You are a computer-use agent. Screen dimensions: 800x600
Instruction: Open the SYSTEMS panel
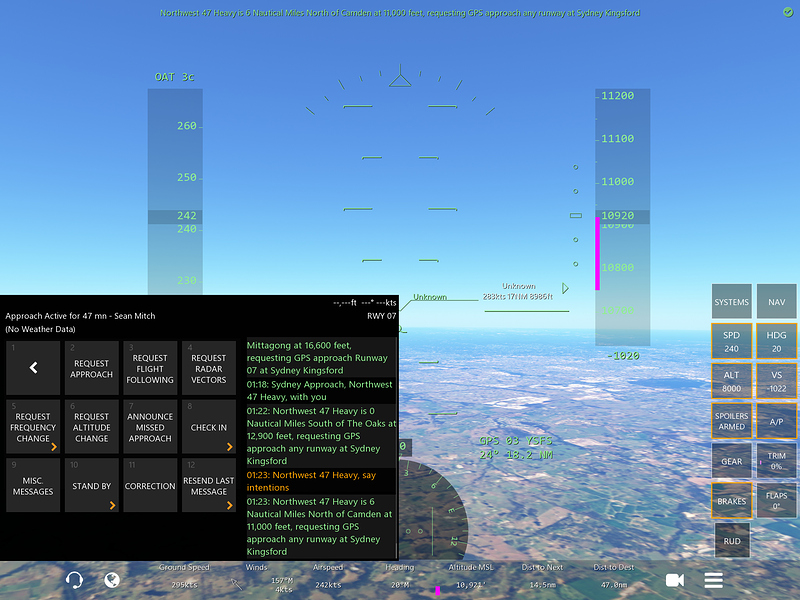(x=732, y=302)
